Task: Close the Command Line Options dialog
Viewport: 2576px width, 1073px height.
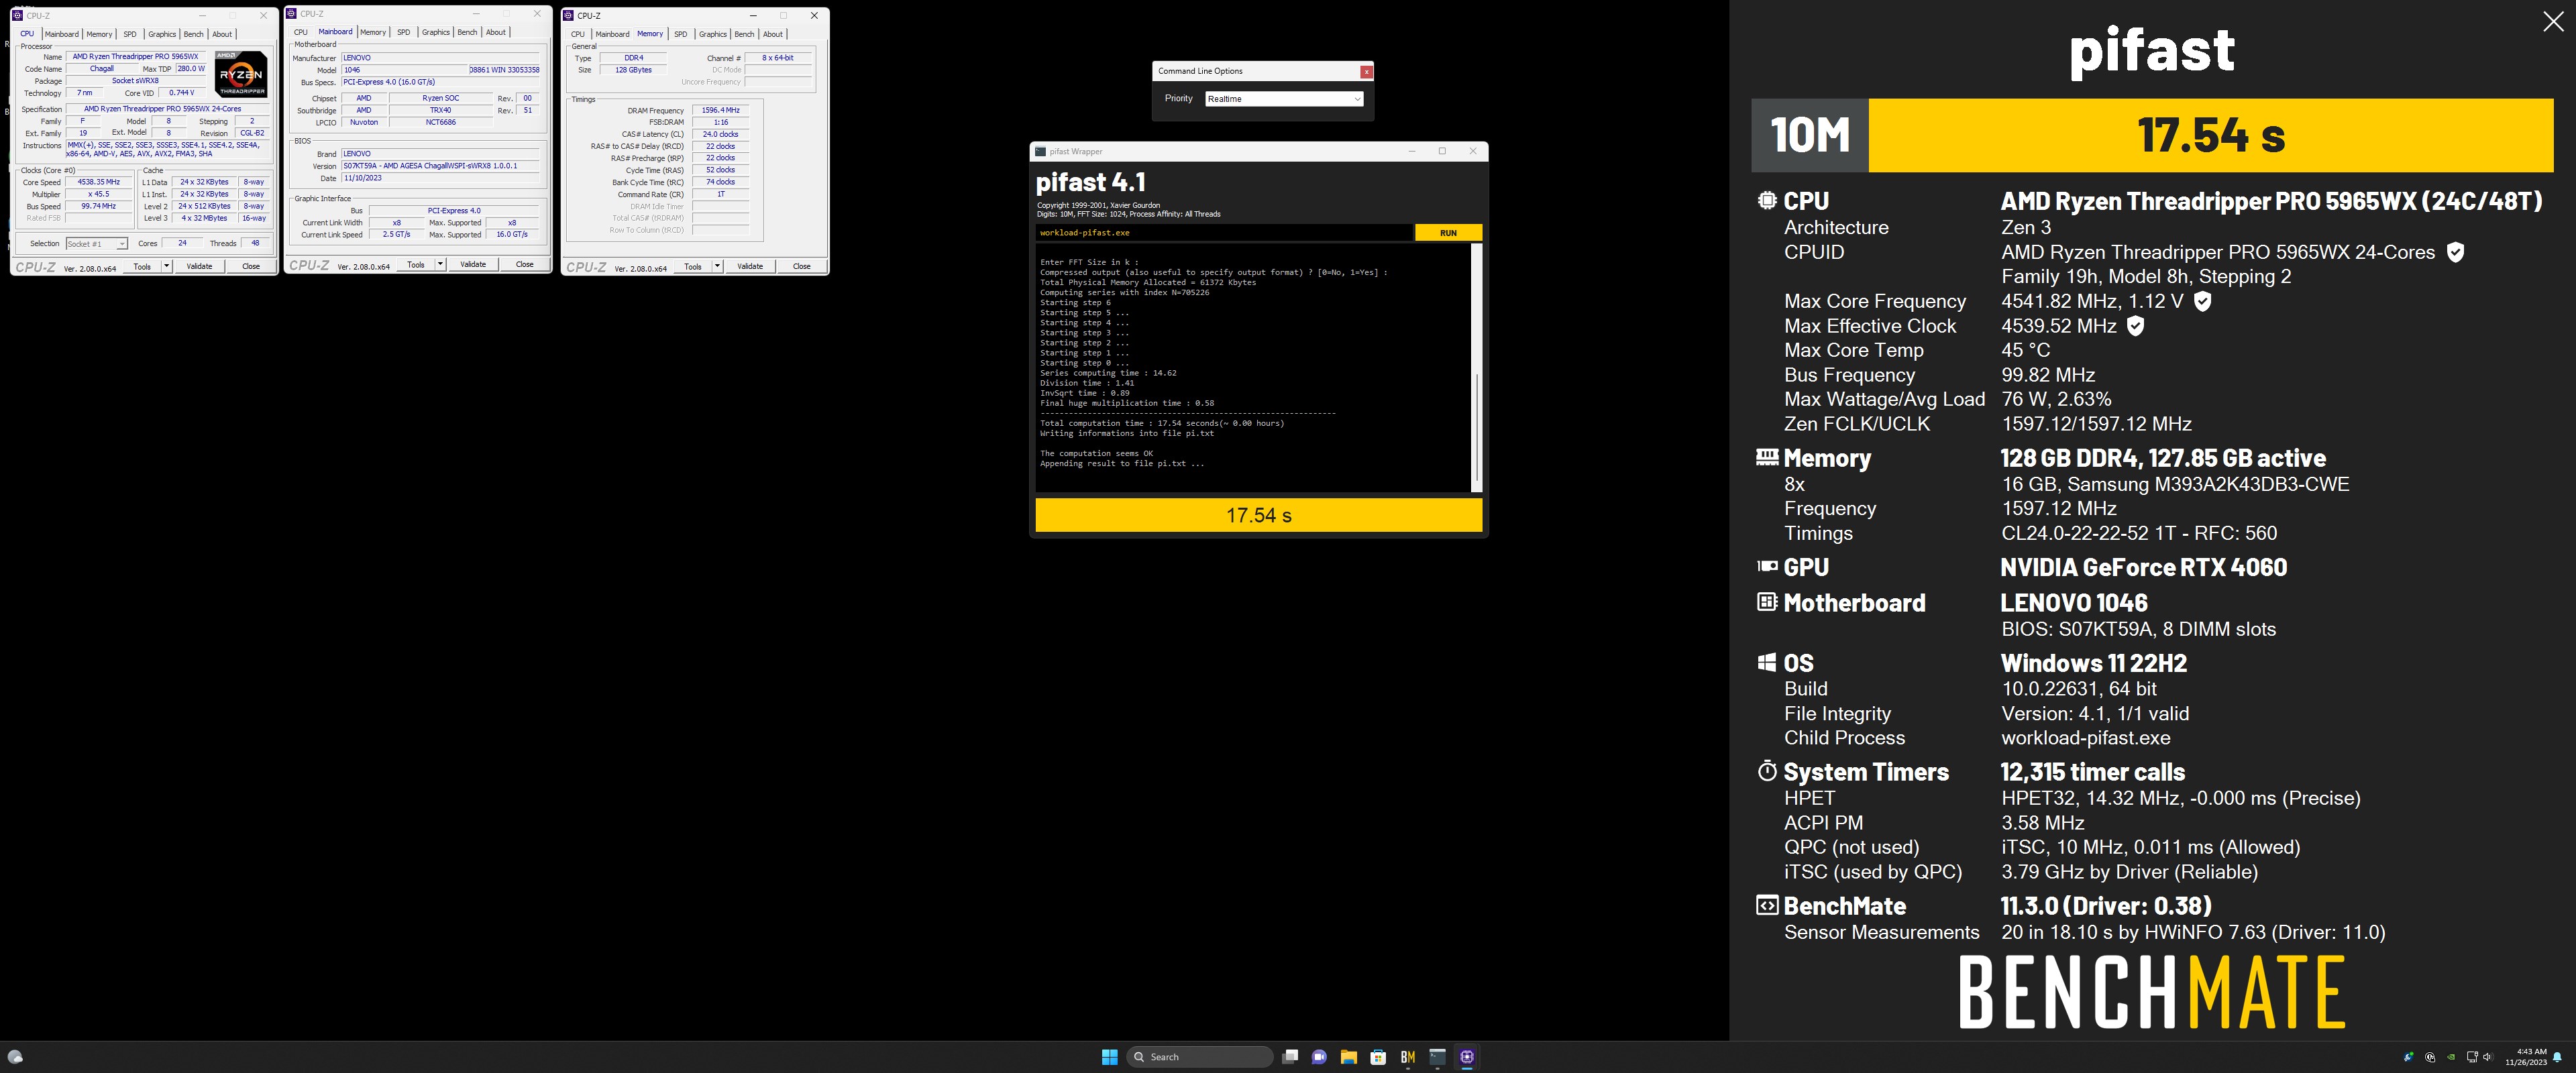Action: coord(1366,71)
